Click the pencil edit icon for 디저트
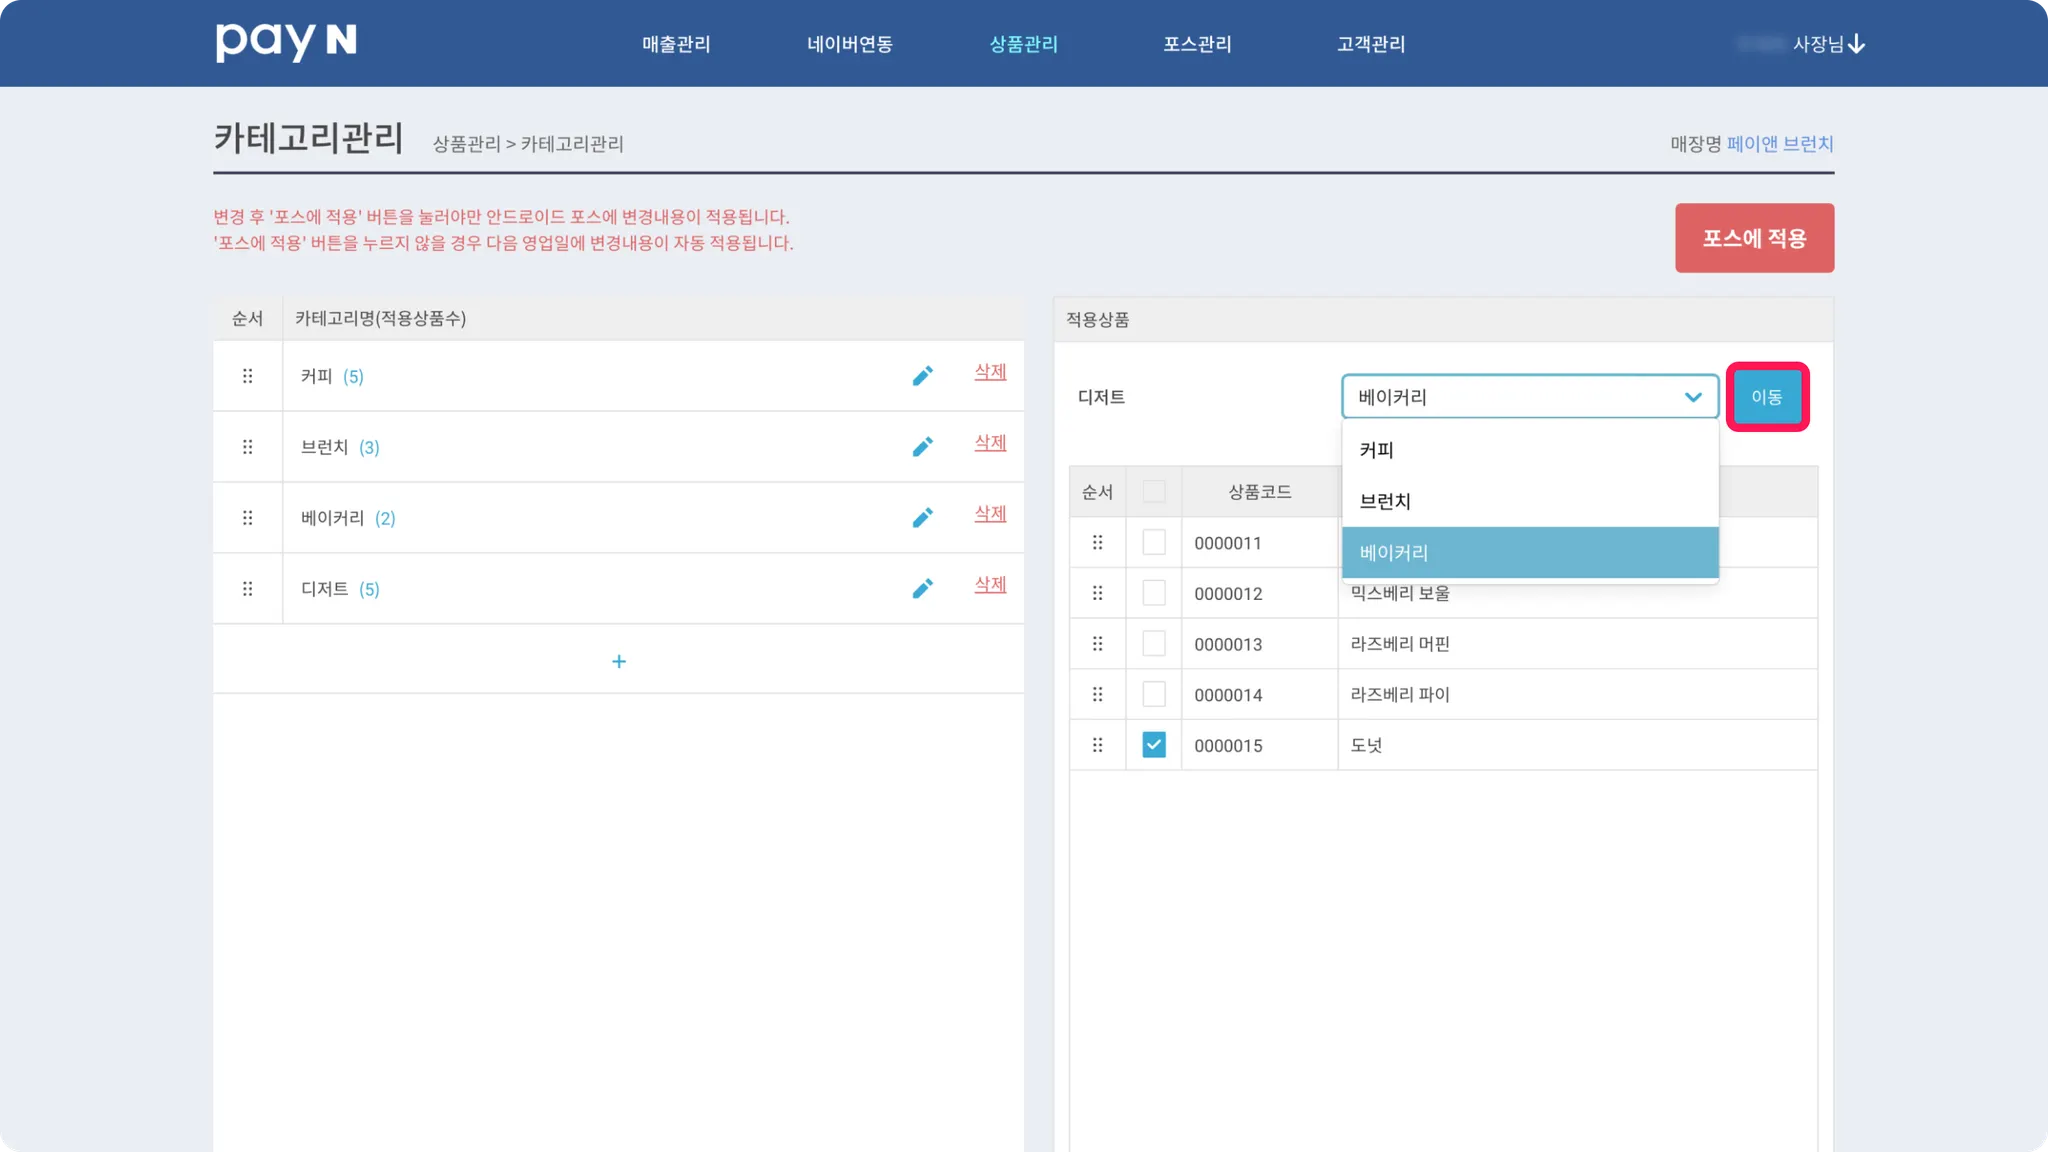The height and width of the screenshot is (1152, 2048). [922, 589]
